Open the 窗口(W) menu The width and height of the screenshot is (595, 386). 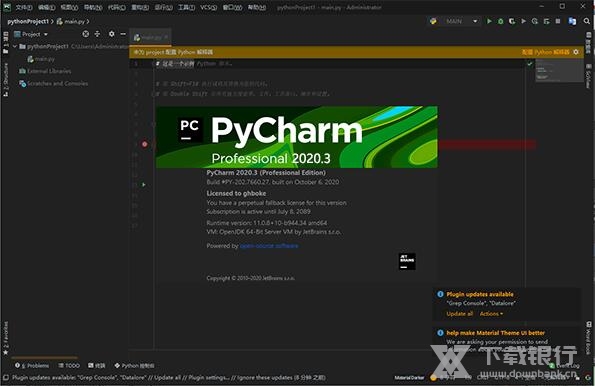click(x=233, y=7)
